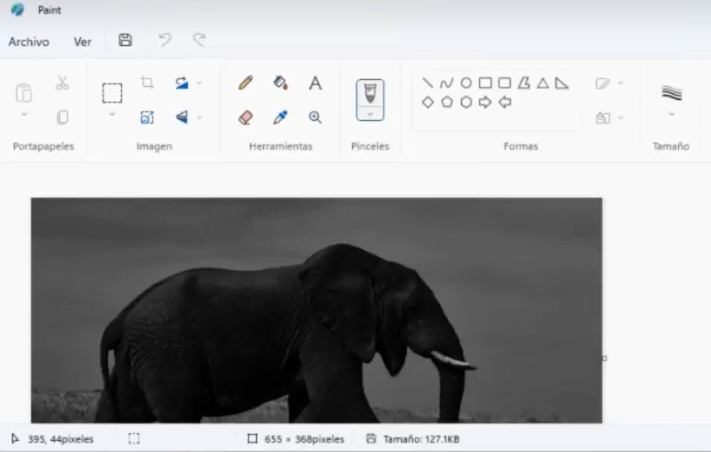Activate the rectangular selection tool
711x452 pixels.
click(x=112, y=93)
